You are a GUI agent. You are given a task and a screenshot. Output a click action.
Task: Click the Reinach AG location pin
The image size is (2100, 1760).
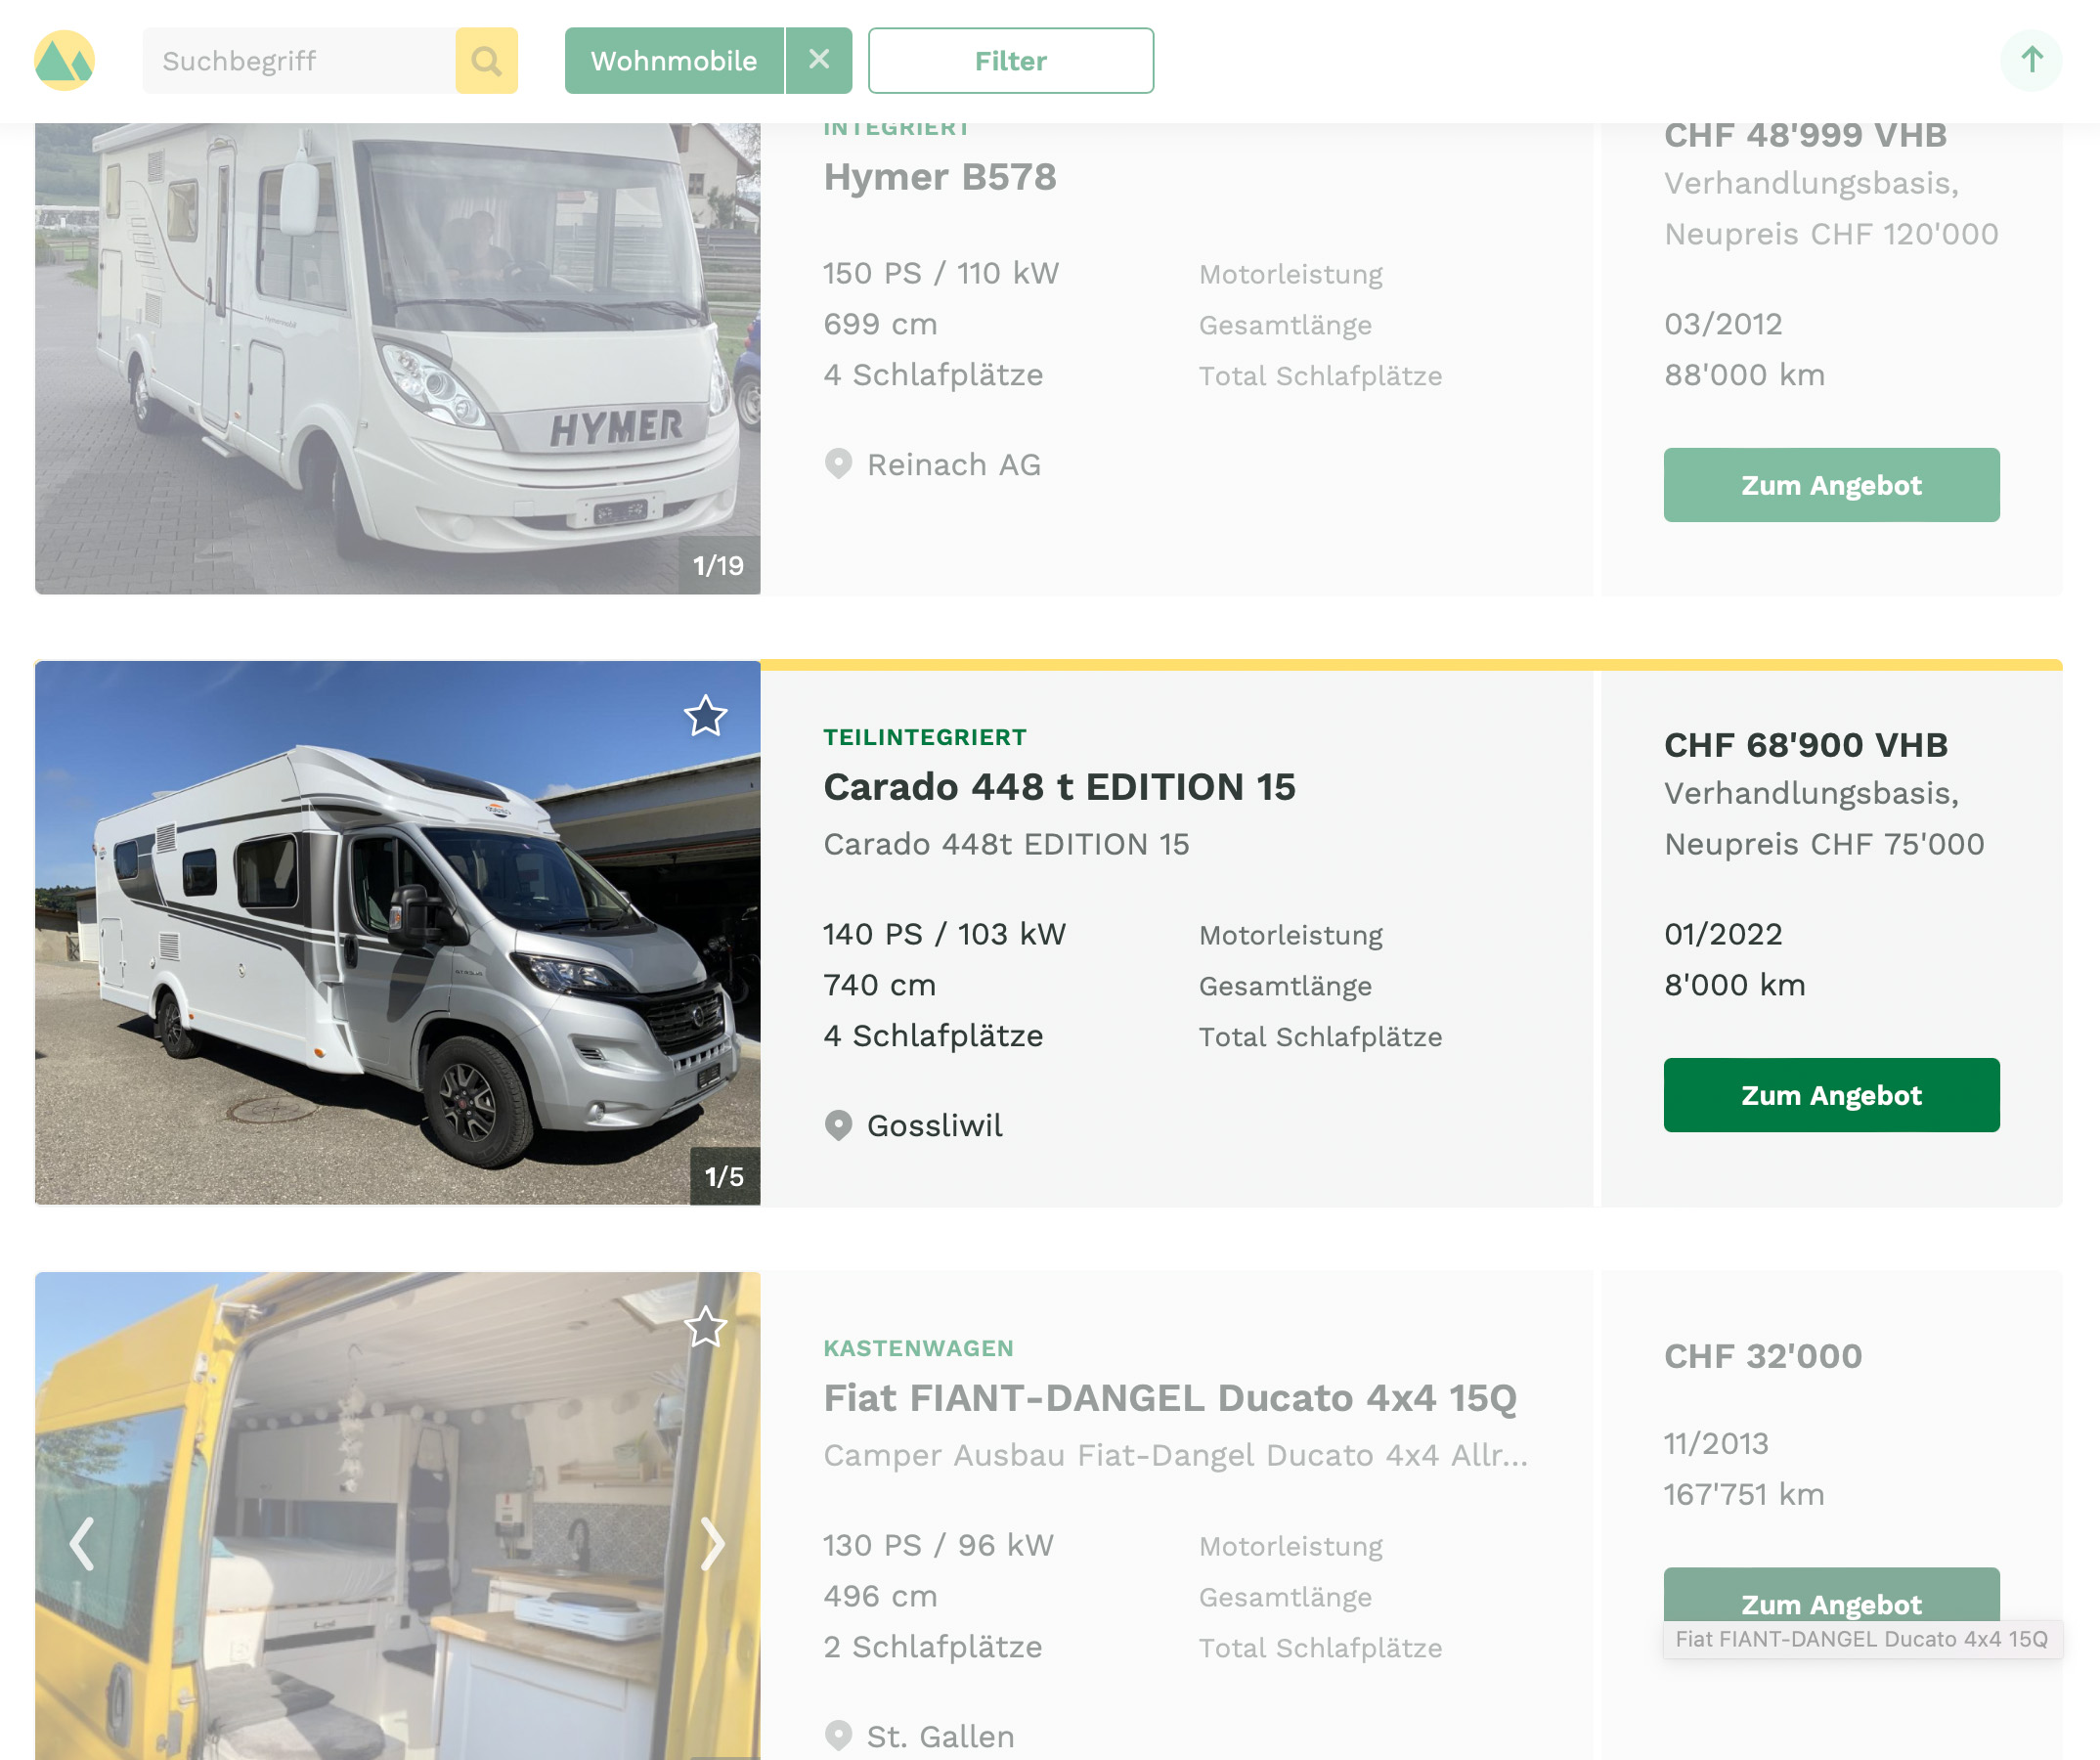[x=838, y=464]
